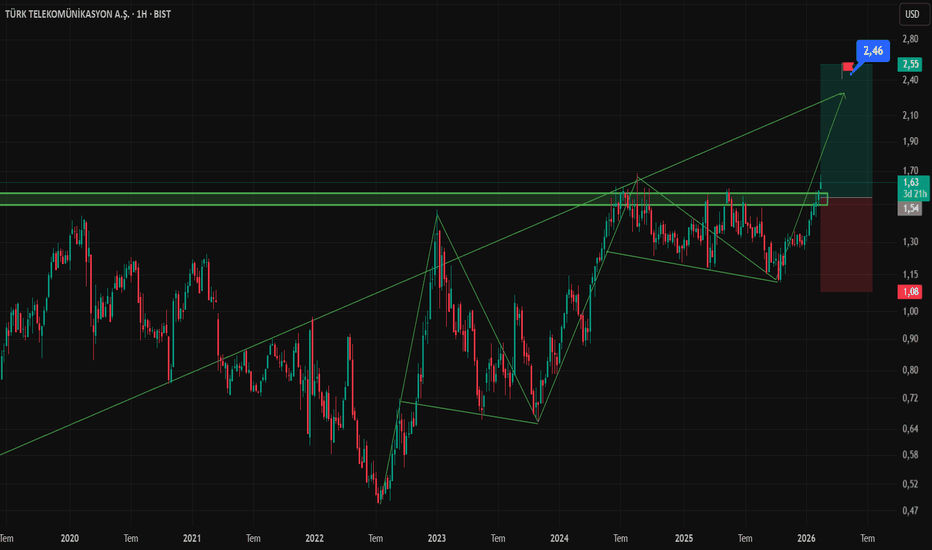Click the gray 1,54 price label

pyautogui.click(x=910, y=208)
